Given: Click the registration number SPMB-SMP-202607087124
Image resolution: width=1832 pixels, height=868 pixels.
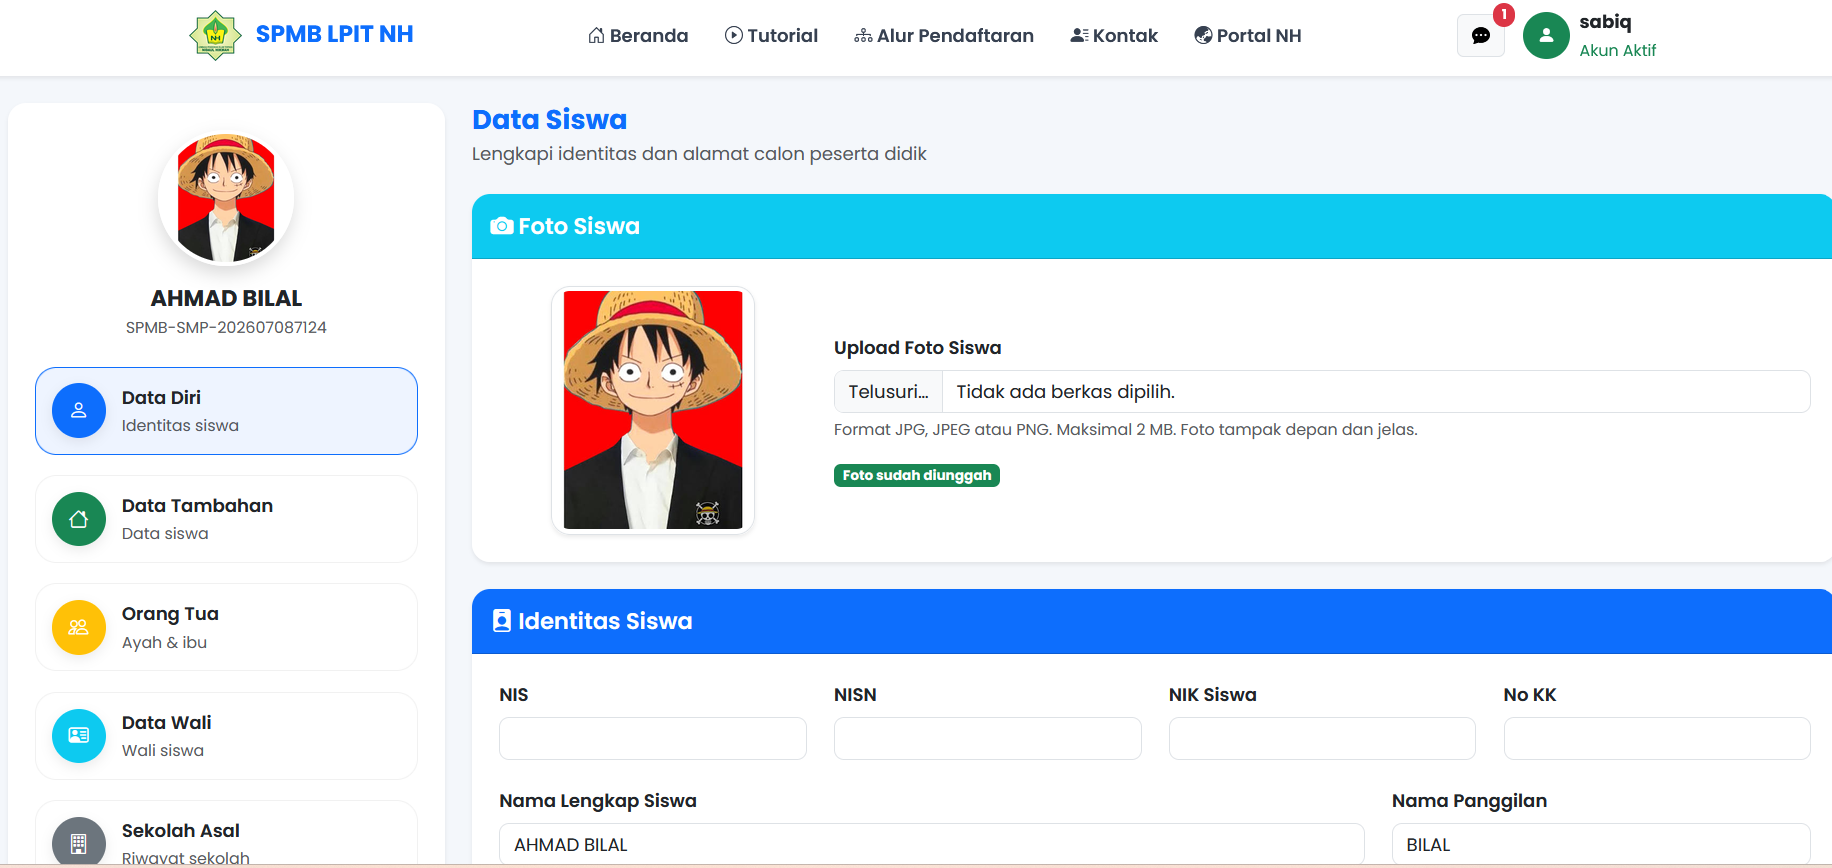Looking at the screenshot, I should tap(226, 327).
